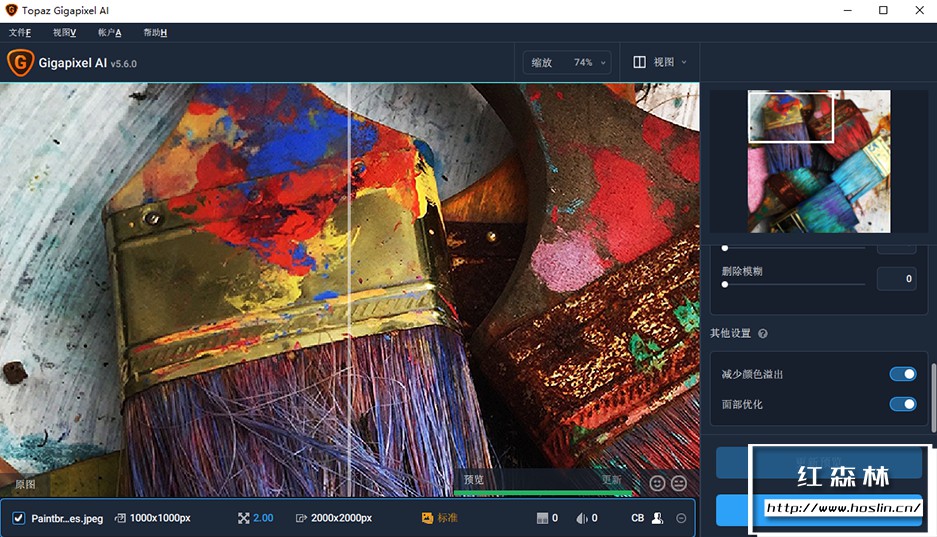Toggle 减少颜色溢出 reduce color bleed switch
Viewport: 937px width, 537px height.
click(x=902, y=374)
